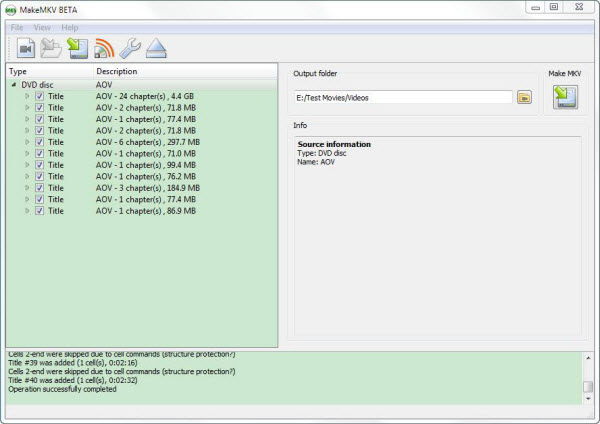Open the Help menu

point(70,27)
